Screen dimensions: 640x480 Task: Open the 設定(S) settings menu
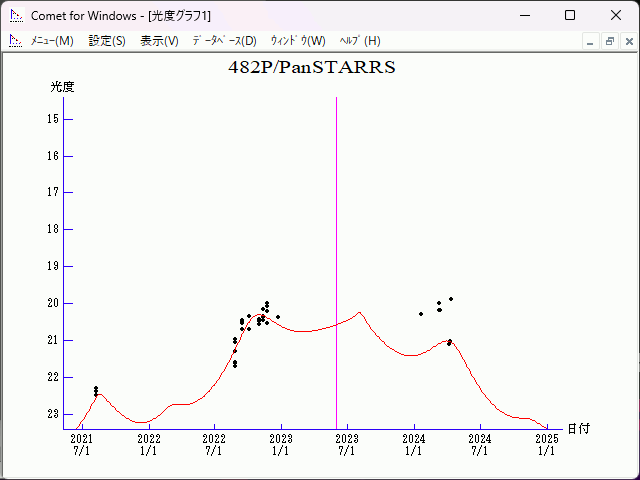pos(107,41)
